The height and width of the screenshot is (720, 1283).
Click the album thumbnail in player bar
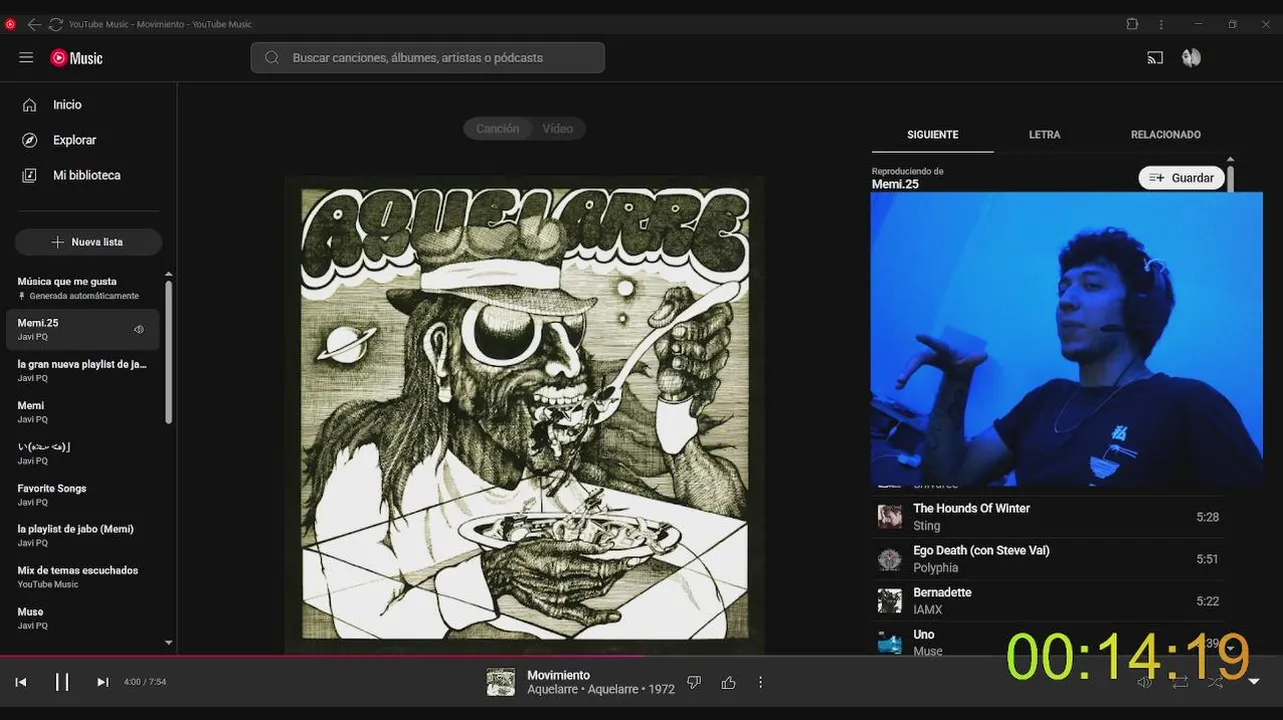[x=500, y=682]
